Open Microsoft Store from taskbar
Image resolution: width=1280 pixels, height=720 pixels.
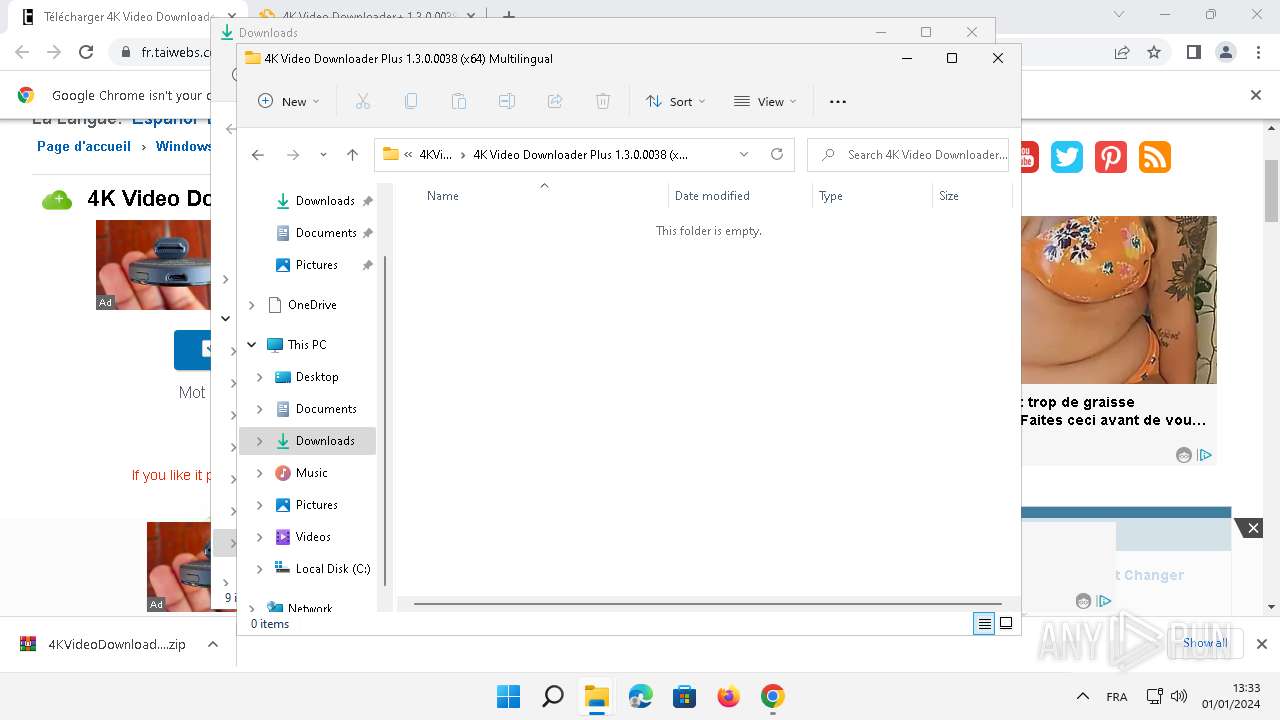(x=685, y=696)
